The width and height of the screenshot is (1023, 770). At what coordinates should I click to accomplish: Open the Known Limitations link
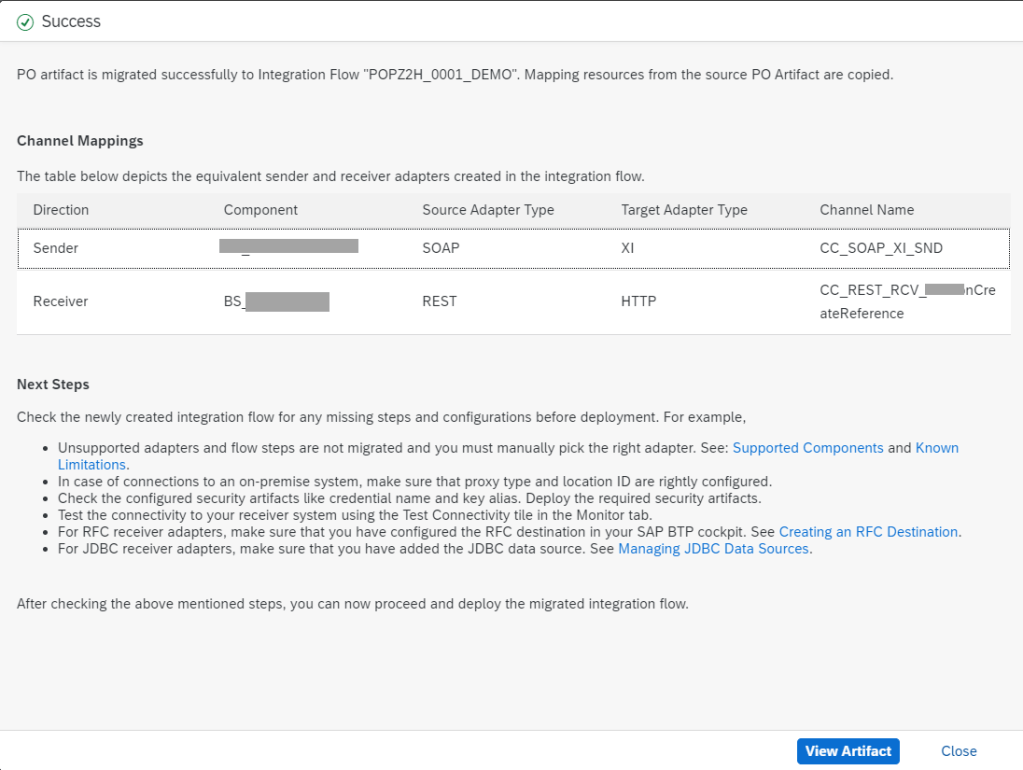point(936,448)
